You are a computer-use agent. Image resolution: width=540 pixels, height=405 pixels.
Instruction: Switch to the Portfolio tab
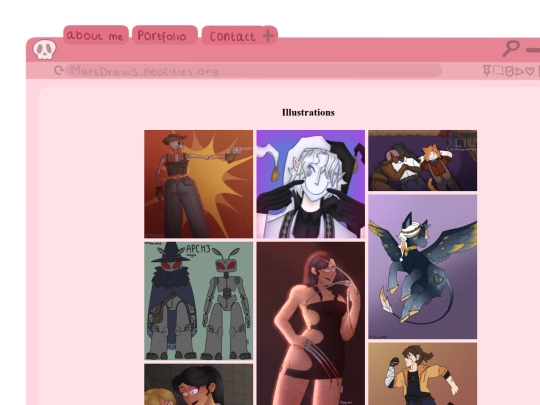click(165, 35)
